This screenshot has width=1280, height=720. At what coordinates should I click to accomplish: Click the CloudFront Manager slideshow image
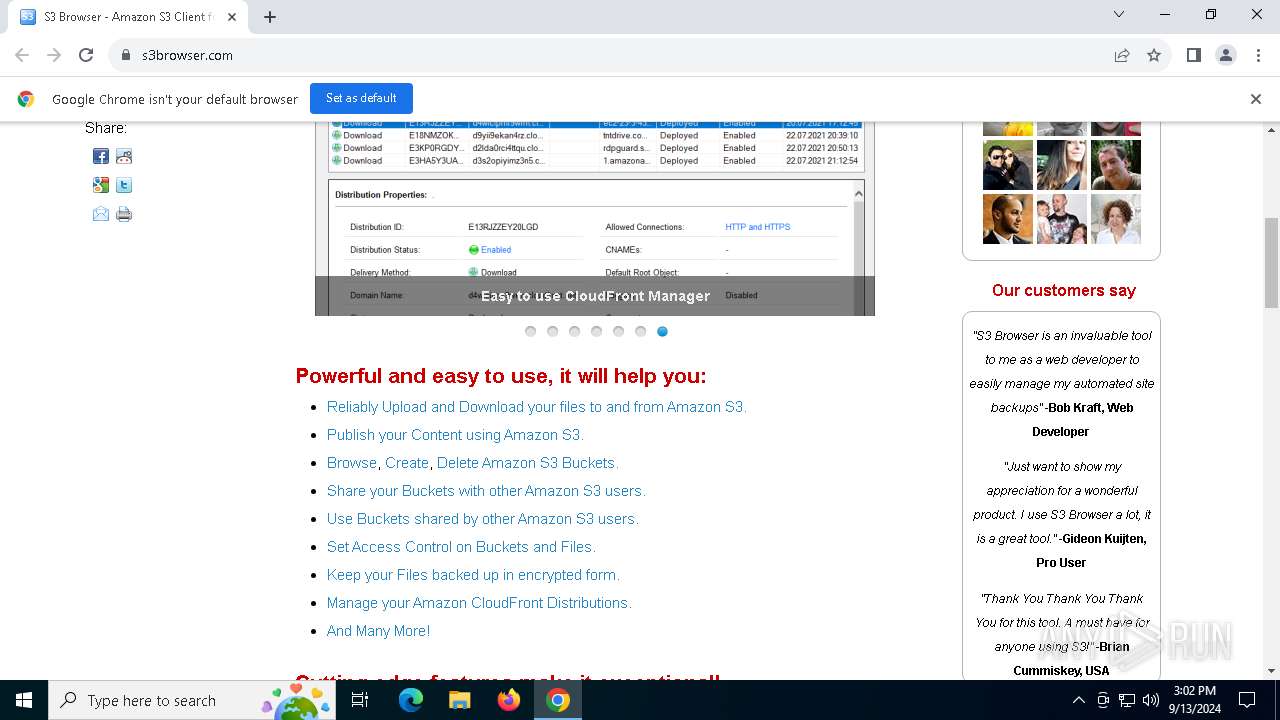coord(595,219)
